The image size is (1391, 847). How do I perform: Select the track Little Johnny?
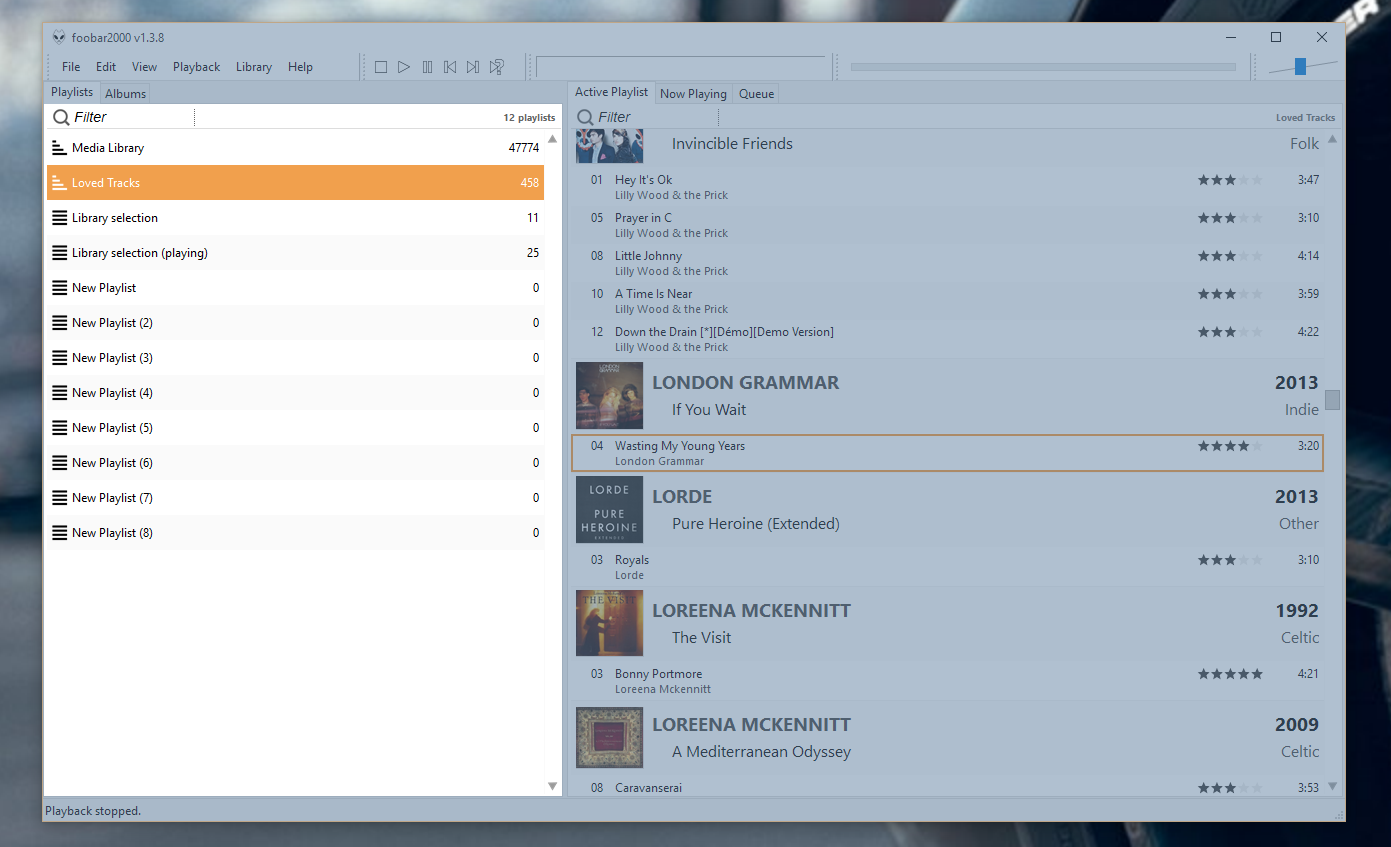[947, 263]
